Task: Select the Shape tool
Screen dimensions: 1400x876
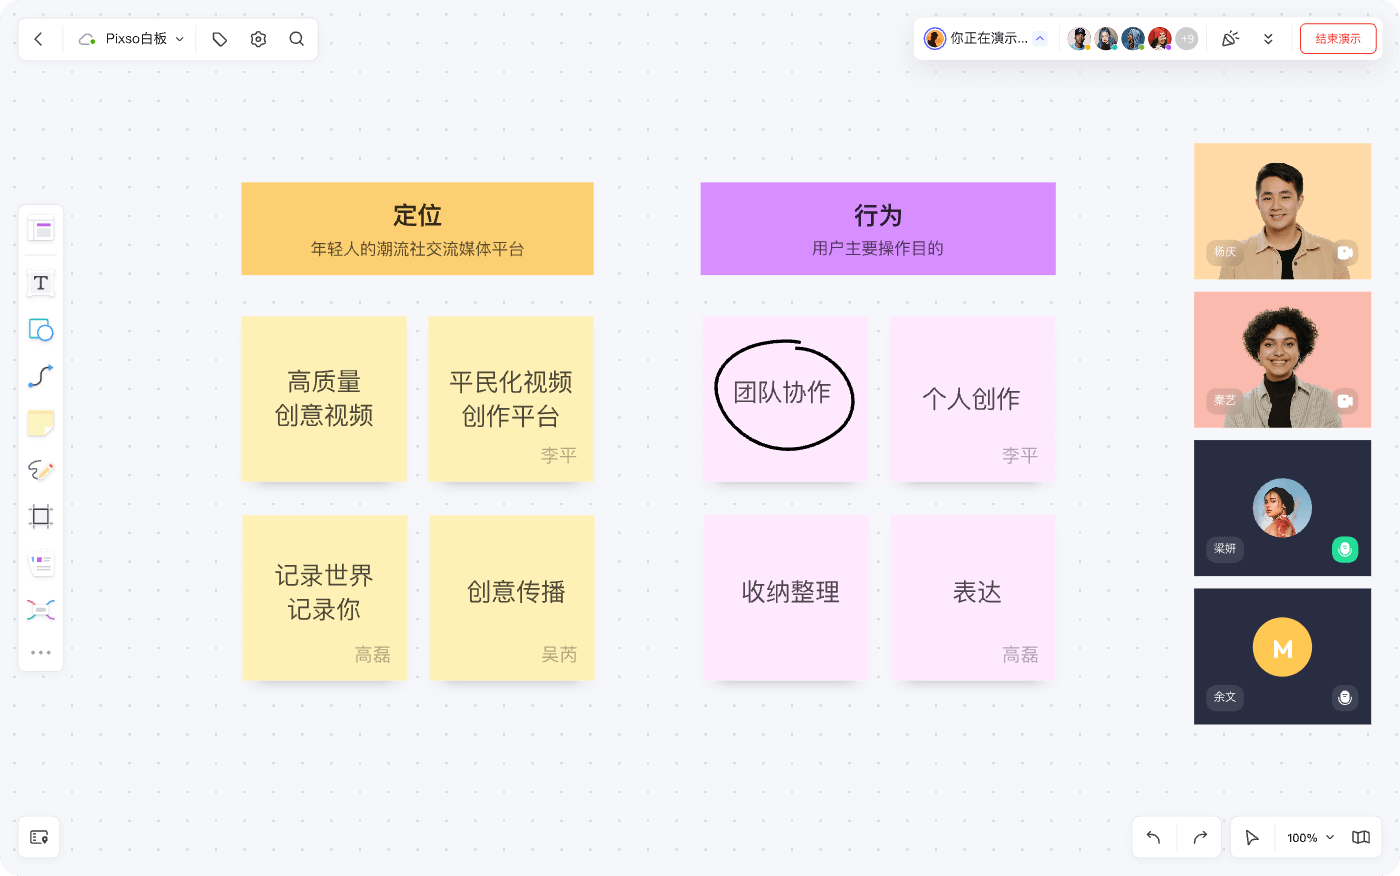Action: point(40,330)
